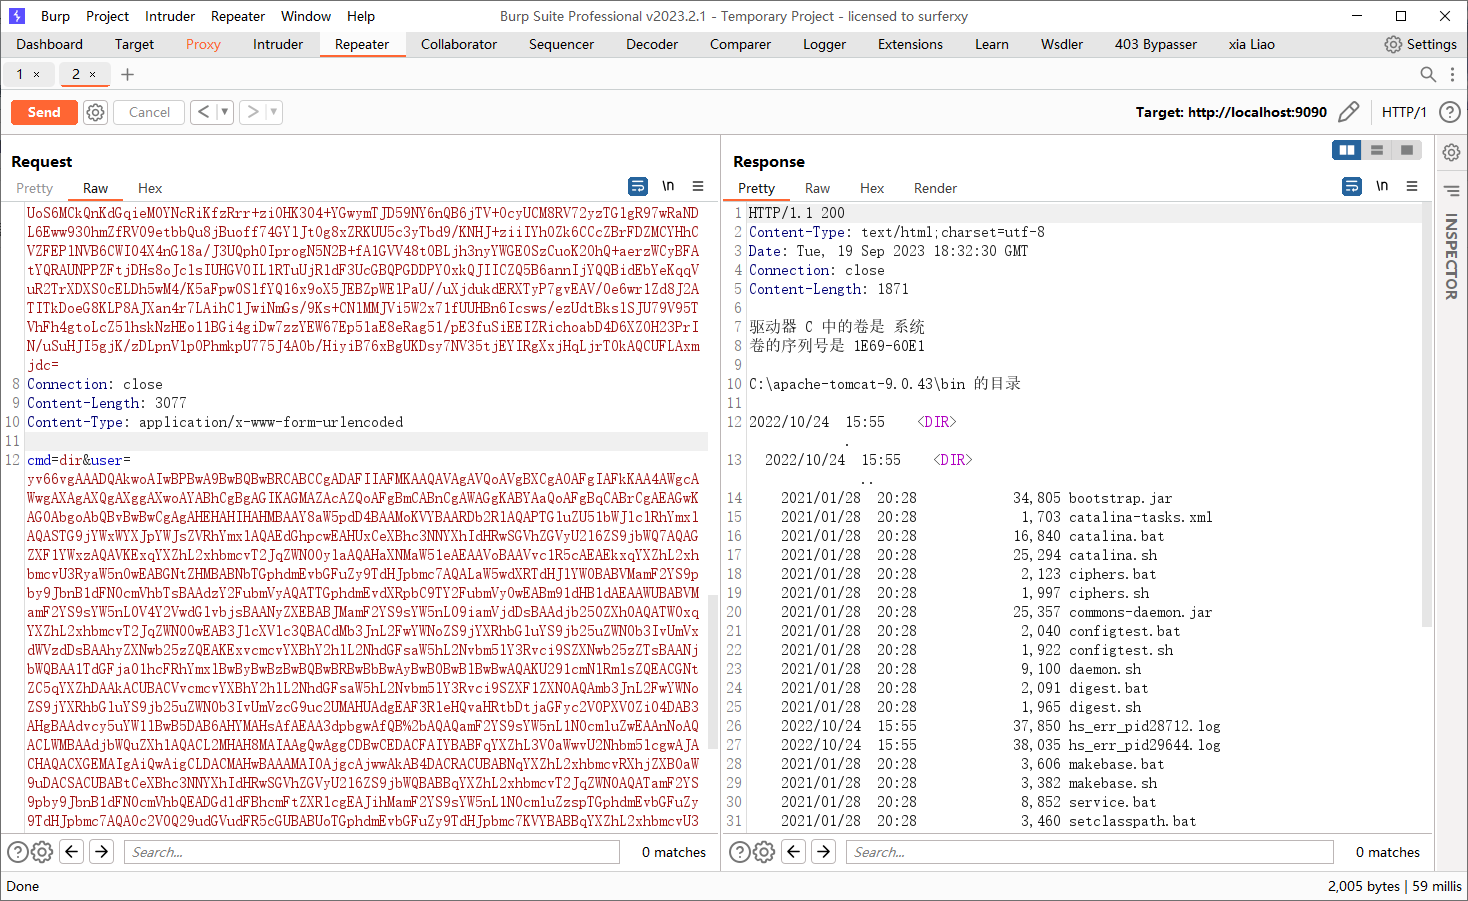Open Inspector settings gear on right sidebar
The image size is (1468, 901).
1451,152
